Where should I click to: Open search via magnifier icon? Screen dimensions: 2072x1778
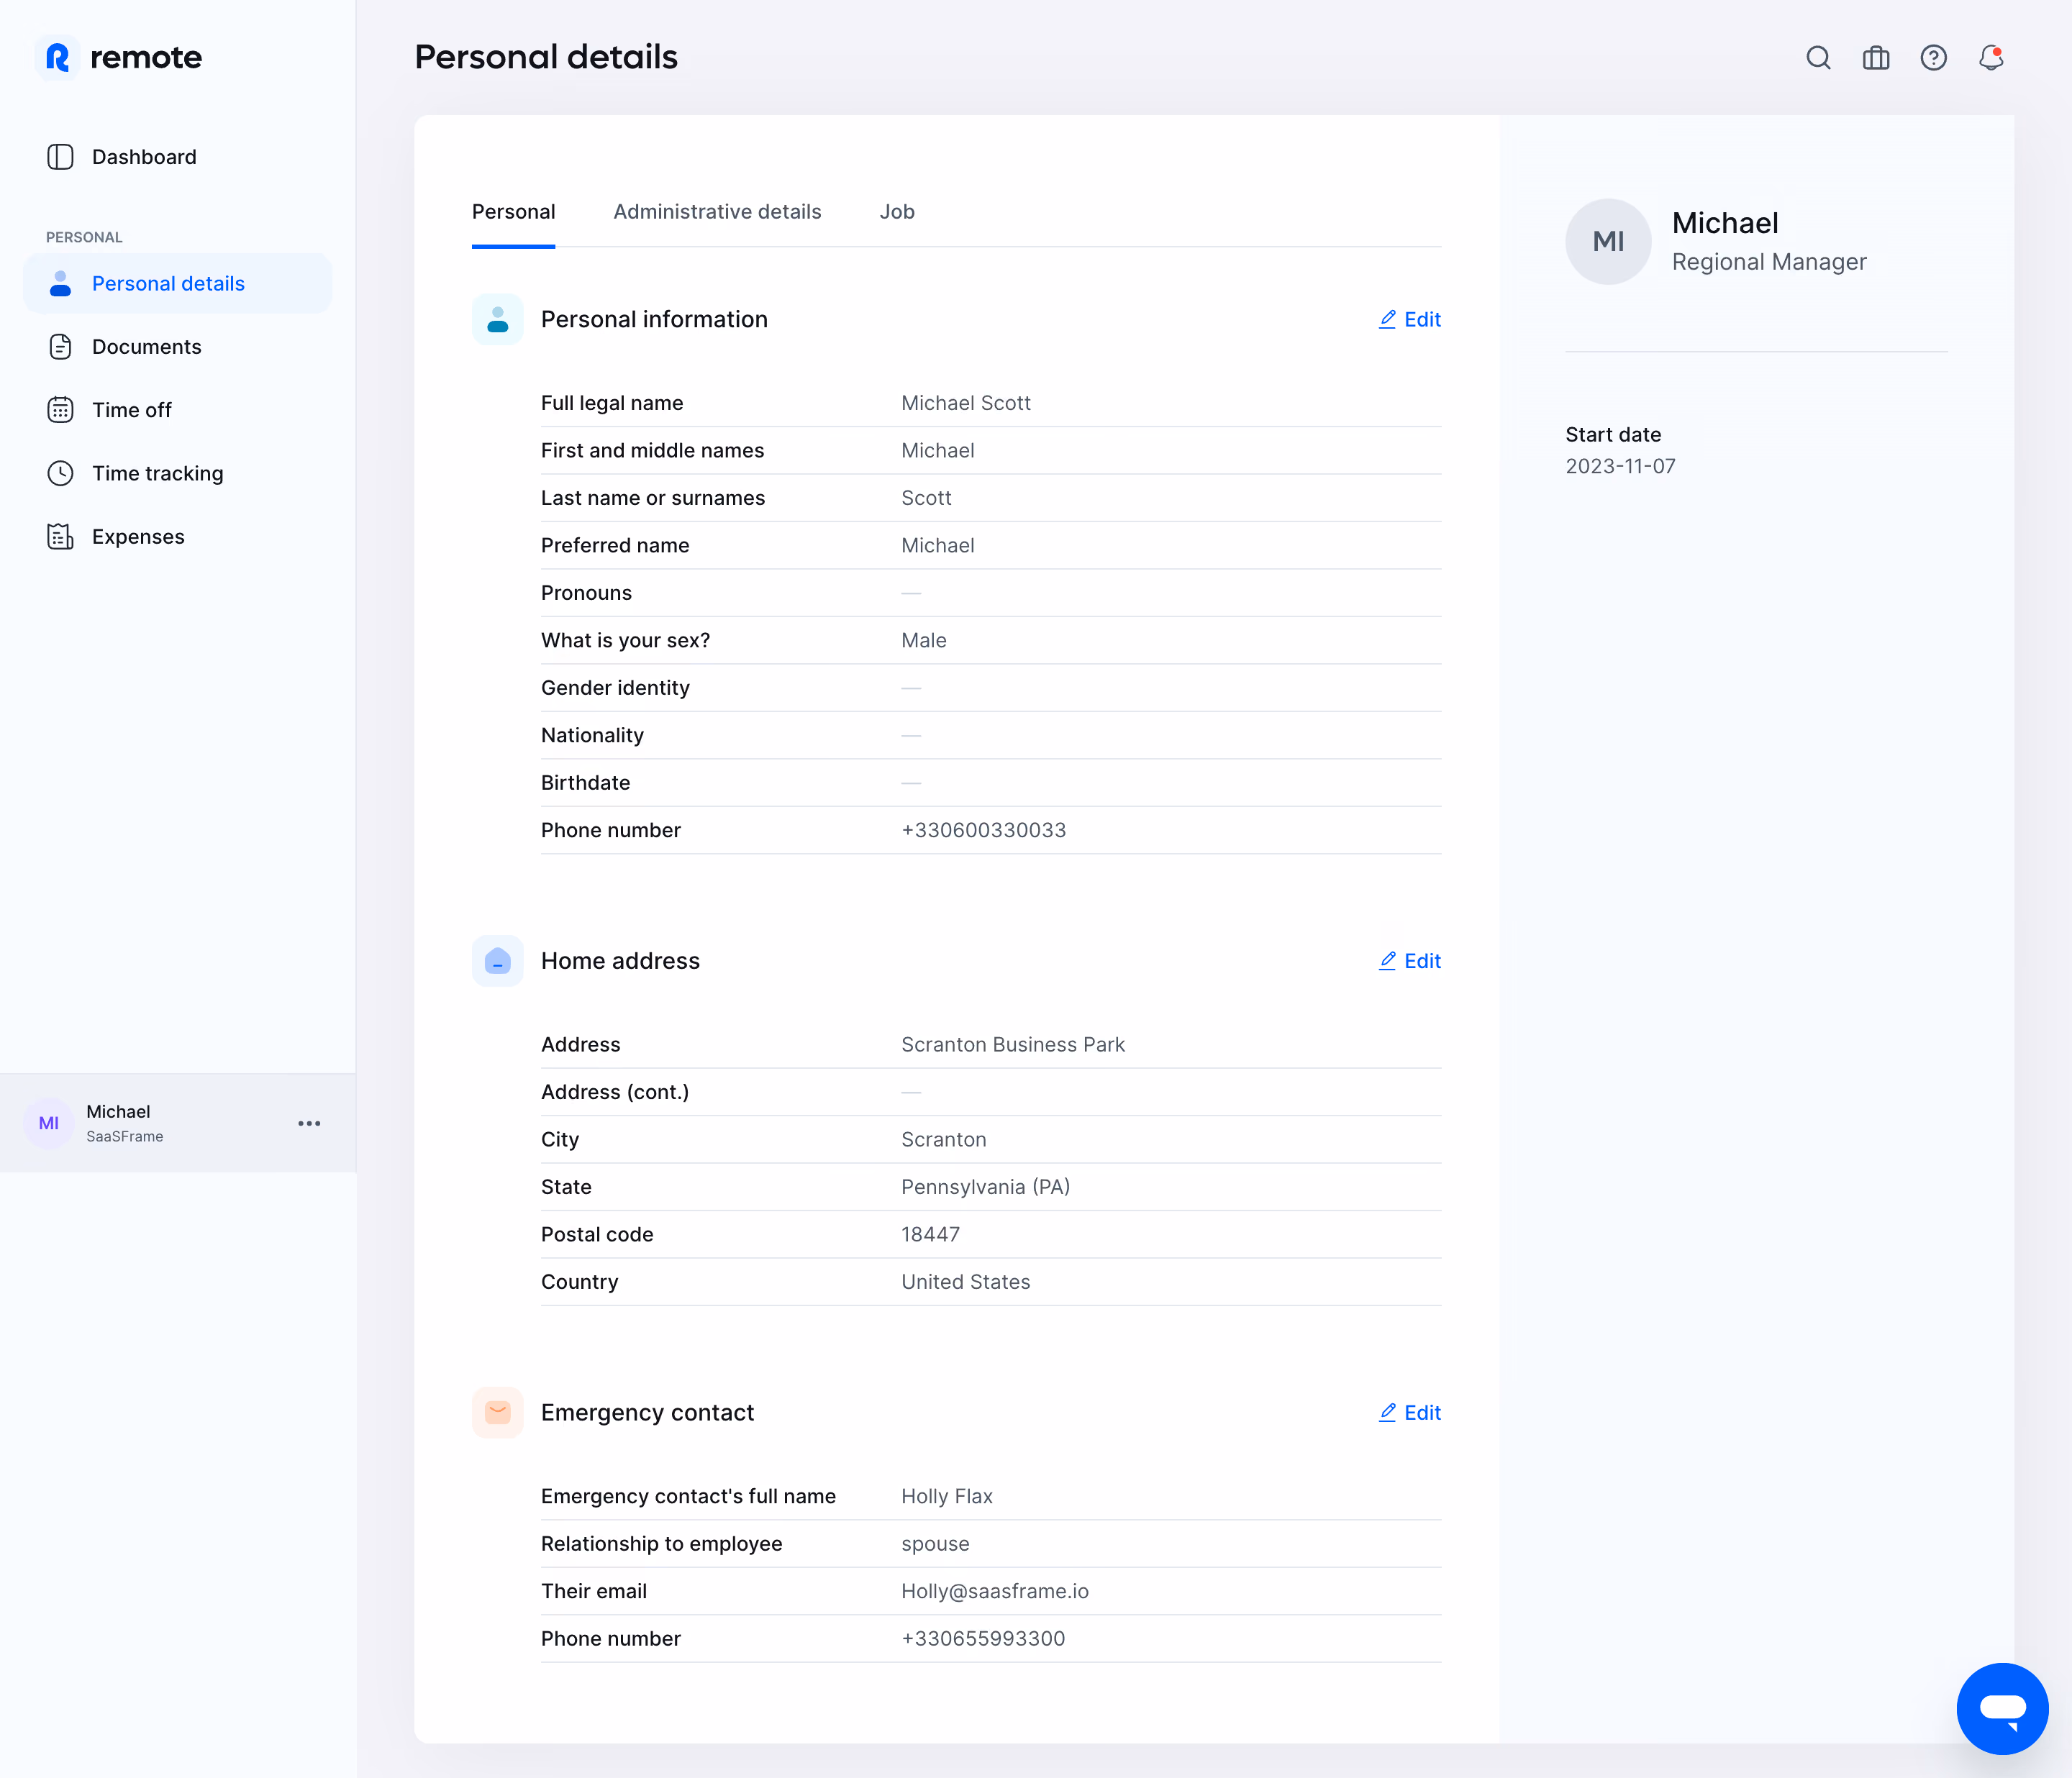coord(1818,58)
